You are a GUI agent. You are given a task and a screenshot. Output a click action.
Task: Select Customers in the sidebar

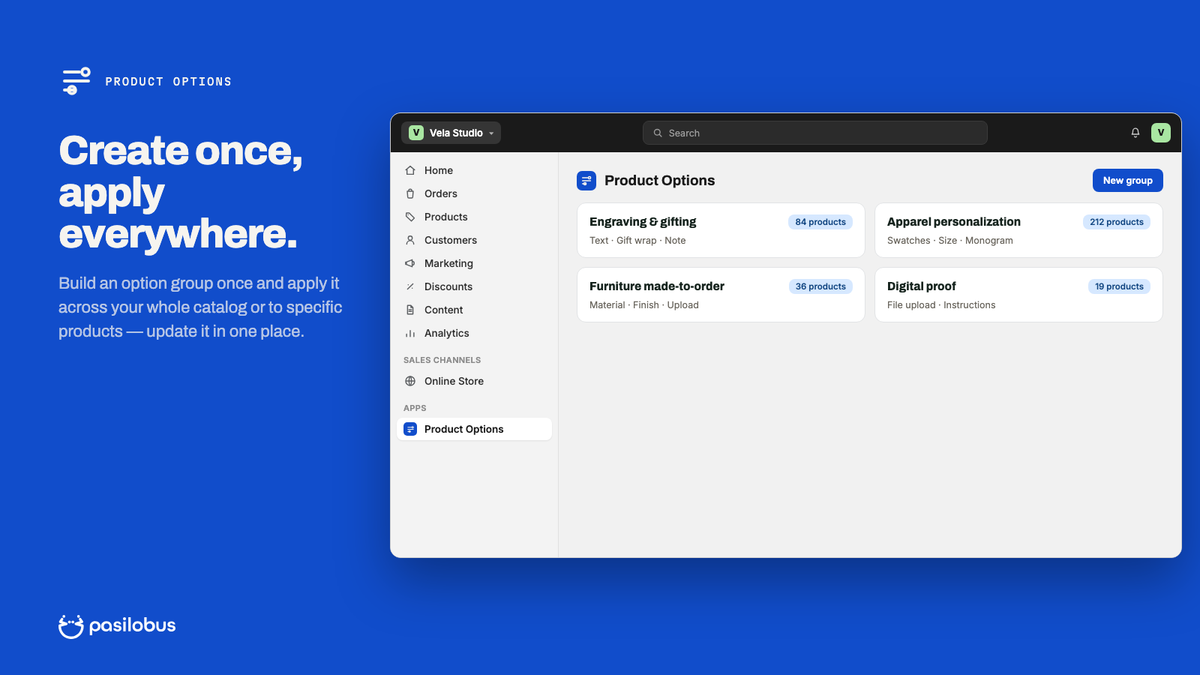pos(474,240)
